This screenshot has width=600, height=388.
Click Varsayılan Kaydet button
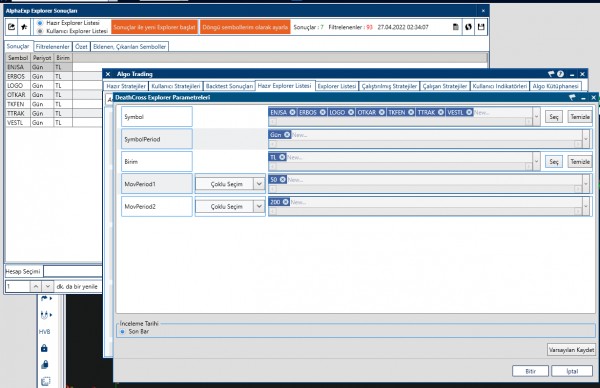click(x=571, y=350)
